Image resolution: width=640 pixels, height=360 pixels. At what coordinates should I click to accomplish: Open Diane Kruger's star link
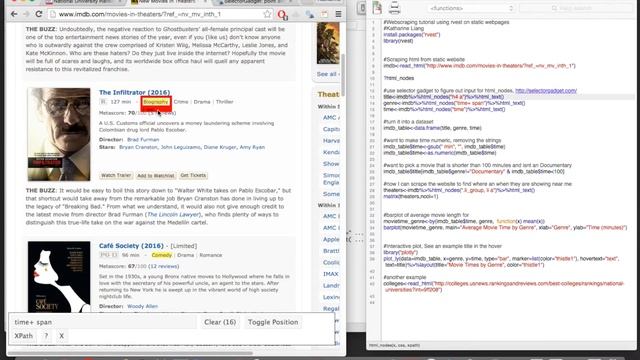[220, 147]
